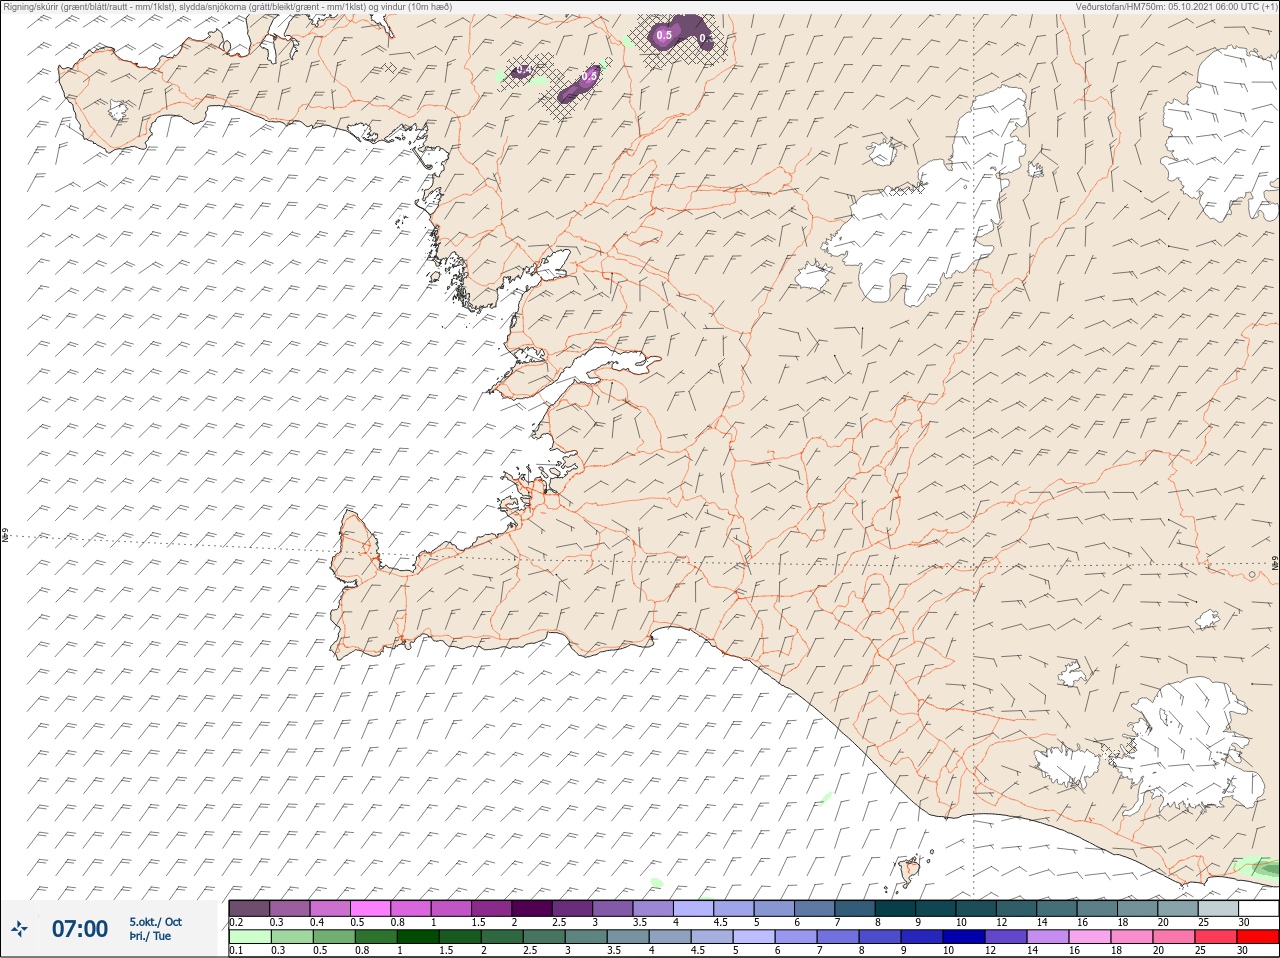Select upper legend swatch labeled 0.2
The width and height of the screenshot is (1280, 958).
click(249, 909)
